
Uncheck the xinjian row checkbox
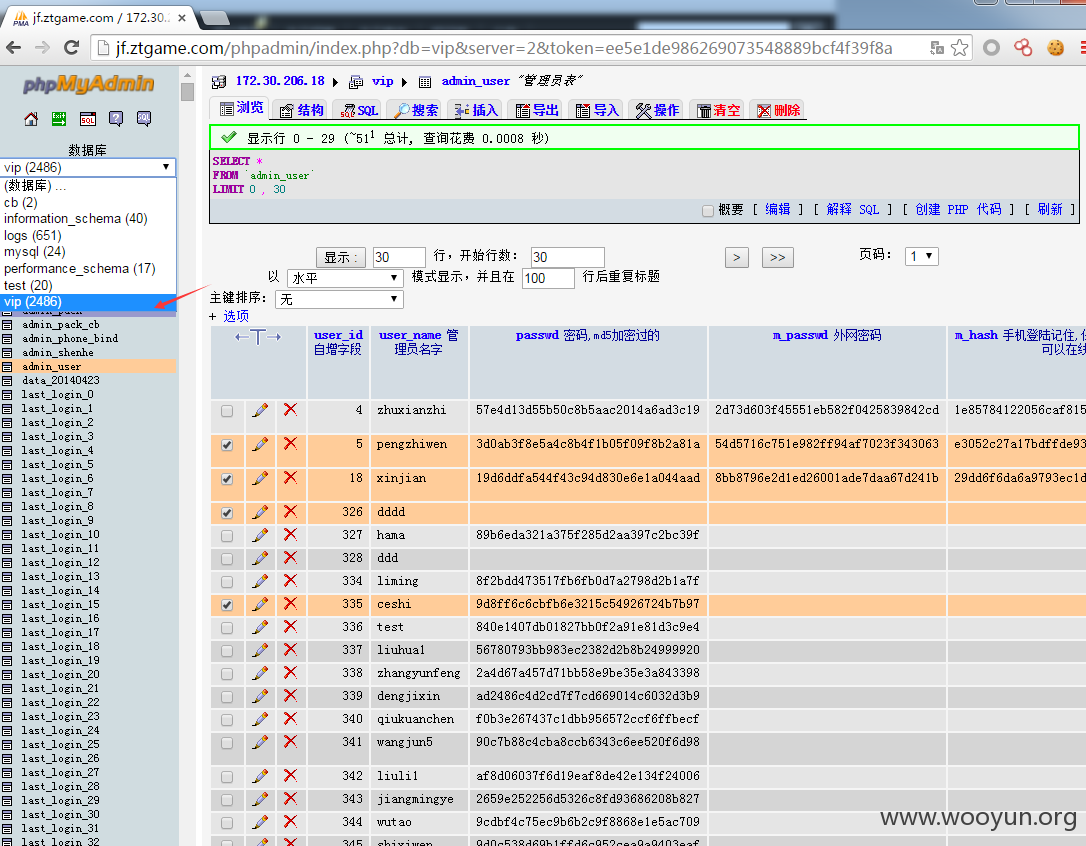tap(226, 479)
